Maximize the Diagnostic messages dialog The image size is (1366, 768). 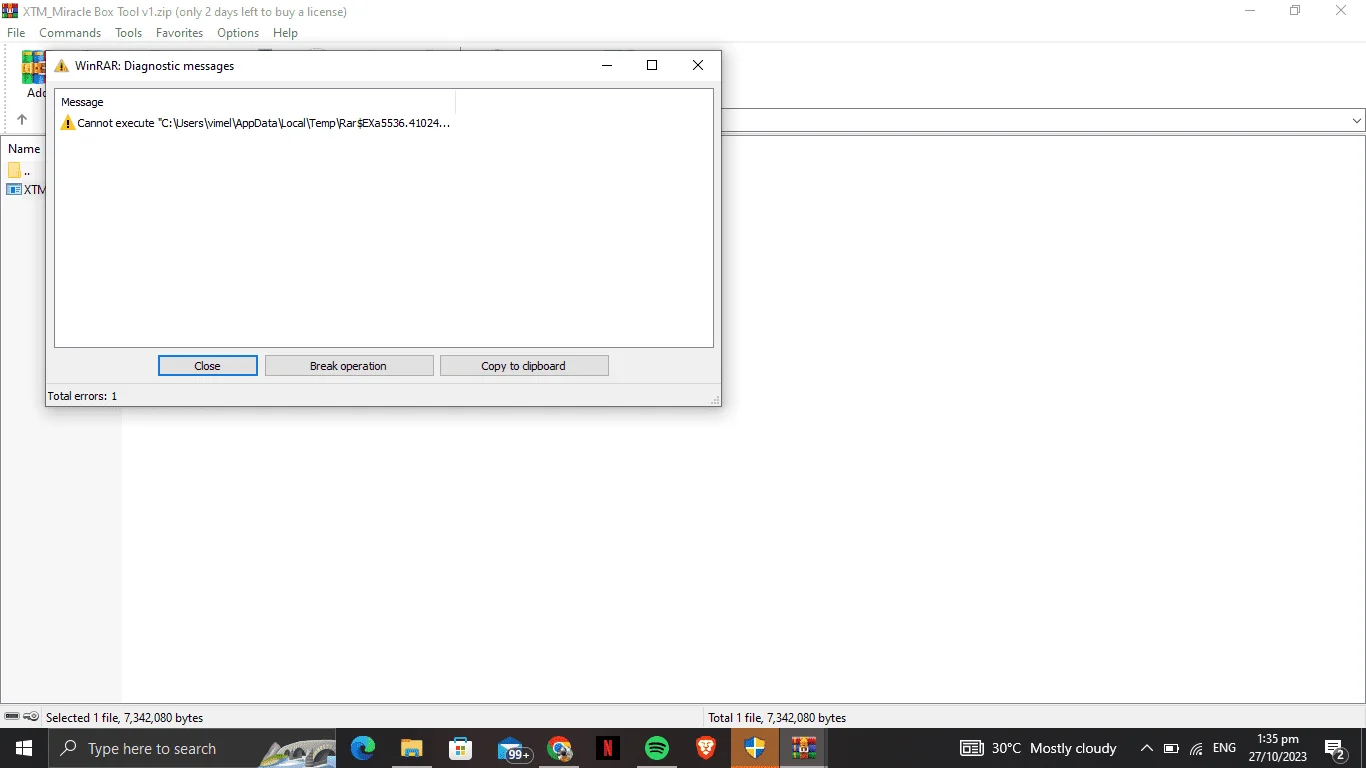pos(652,66)
